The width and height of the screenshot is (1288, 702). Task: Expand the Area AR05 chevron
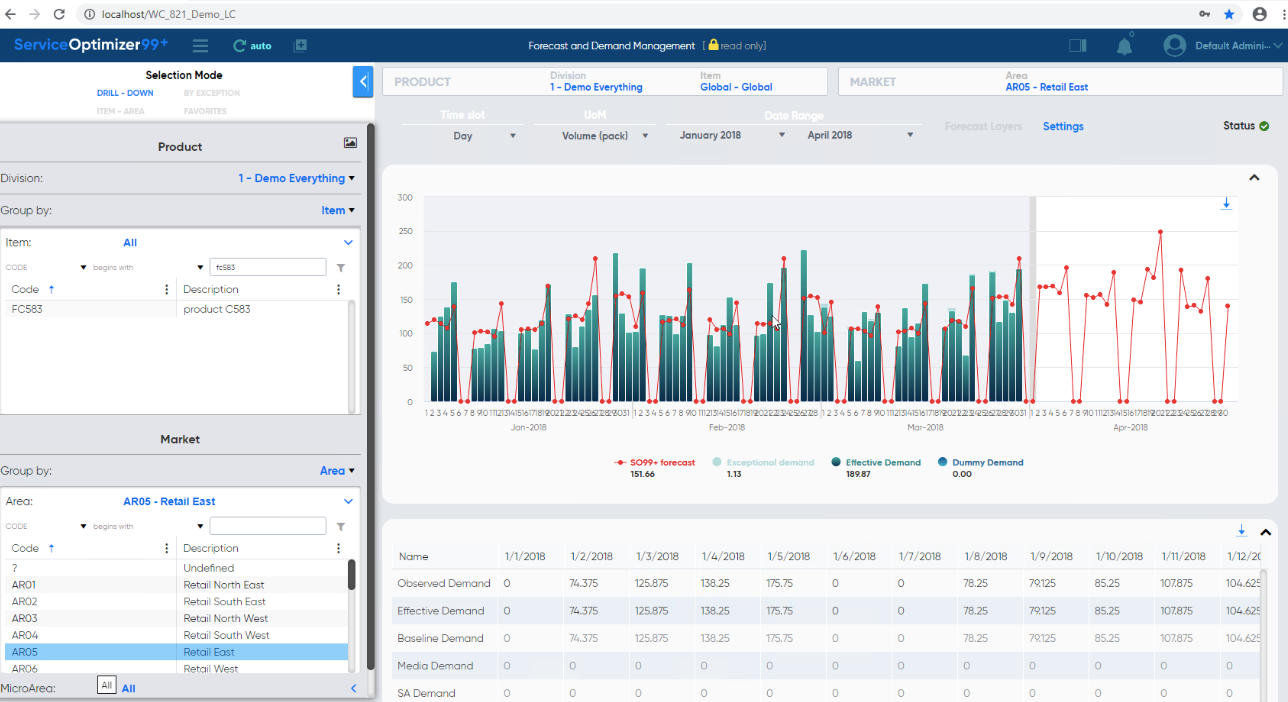[x=348, y=501]
